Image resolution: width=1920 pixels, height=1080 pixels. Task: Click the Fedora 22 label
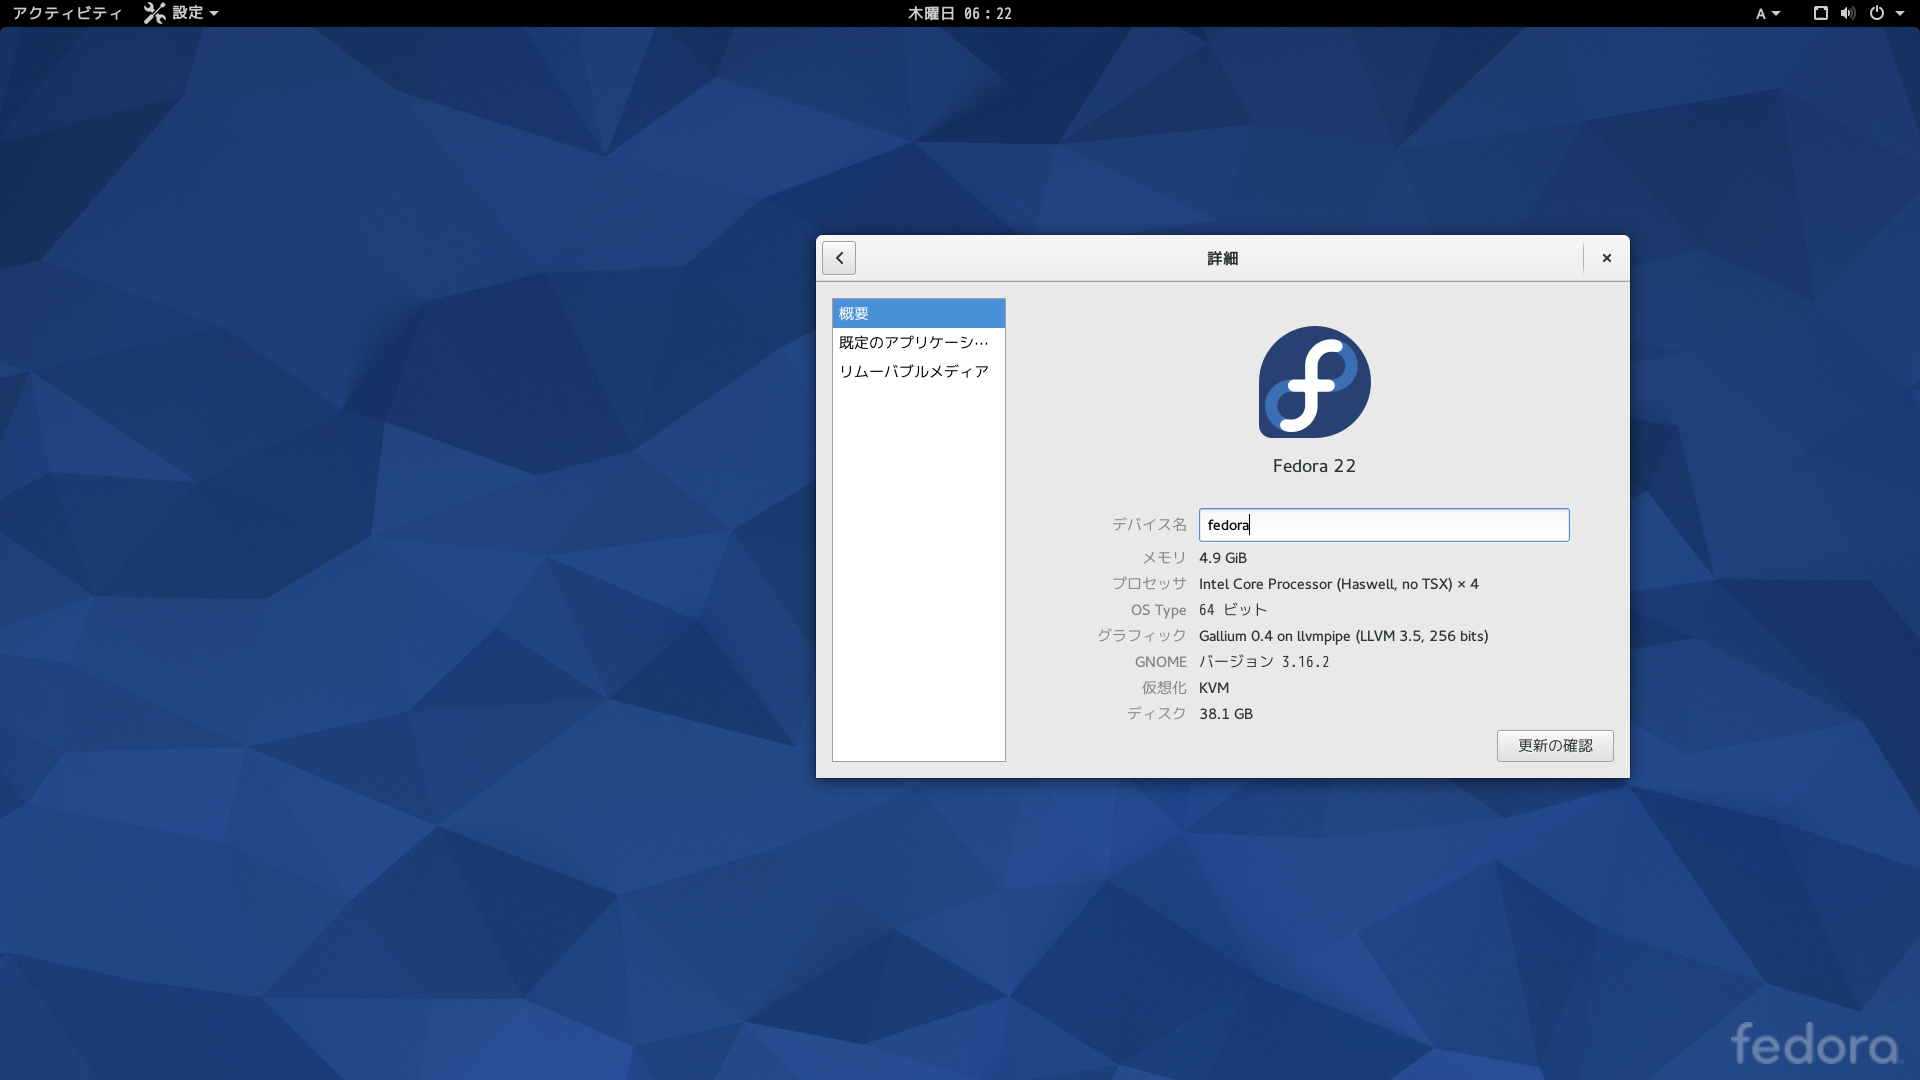(x=1314, y=466)
